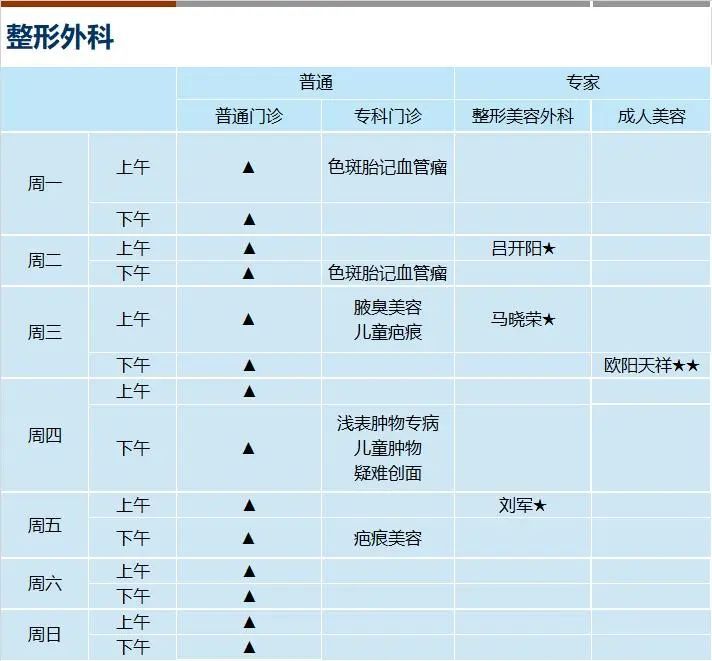This screenshot has height=661, width=712.
Task: Click the 周六 上午 普通门诊 triangle marker
Action: [x=249, y=571]
